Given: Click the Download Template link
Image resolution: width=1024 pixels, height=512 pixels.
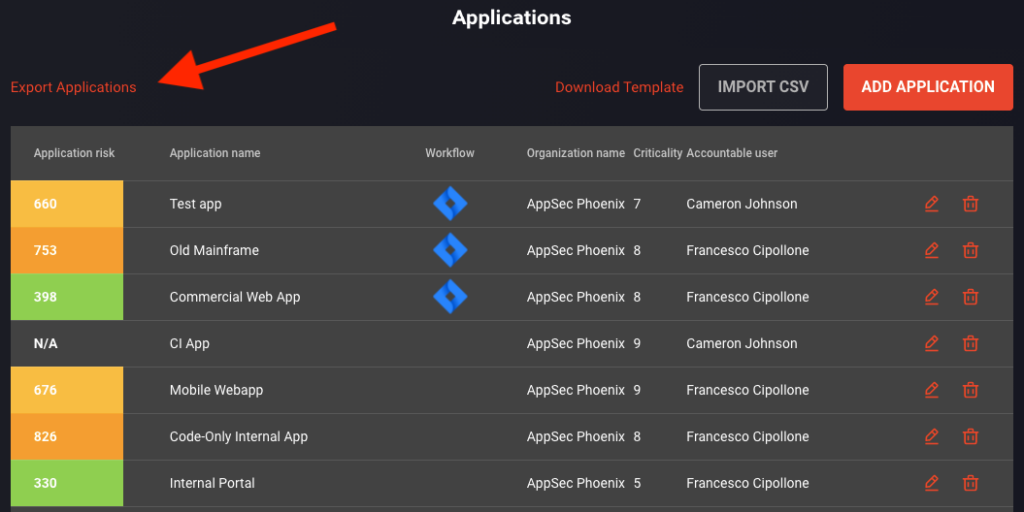Looking at the screenshot, I should click(619, 87).
